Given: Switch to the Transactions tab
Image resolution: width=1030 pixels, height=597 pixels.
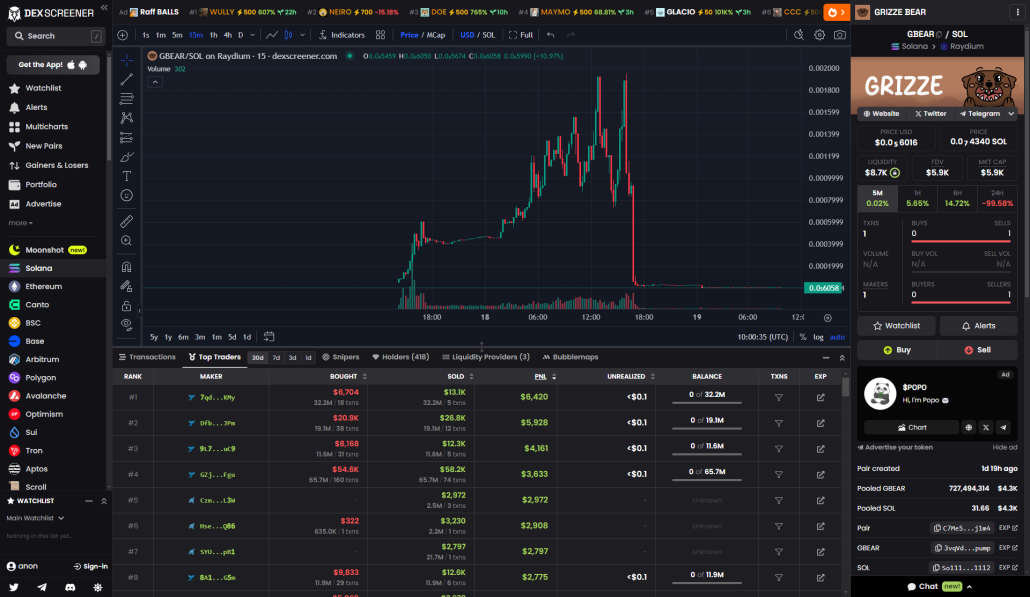Looking at the screenshot, I should [x=151, y=356].
